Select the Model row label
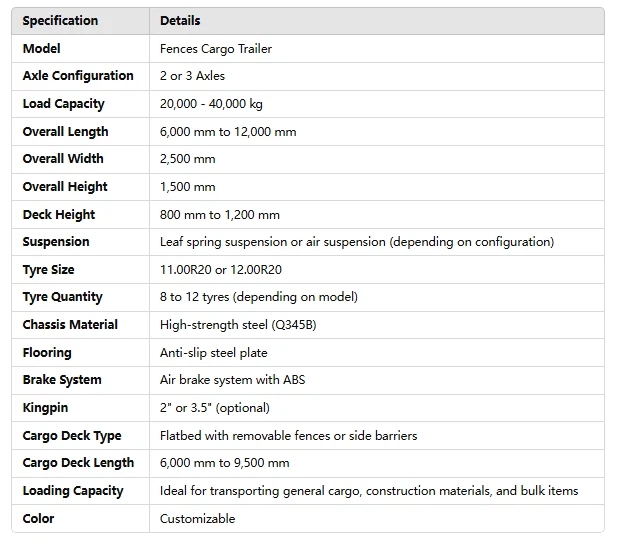The image size is (619, 546). point(42,48)
